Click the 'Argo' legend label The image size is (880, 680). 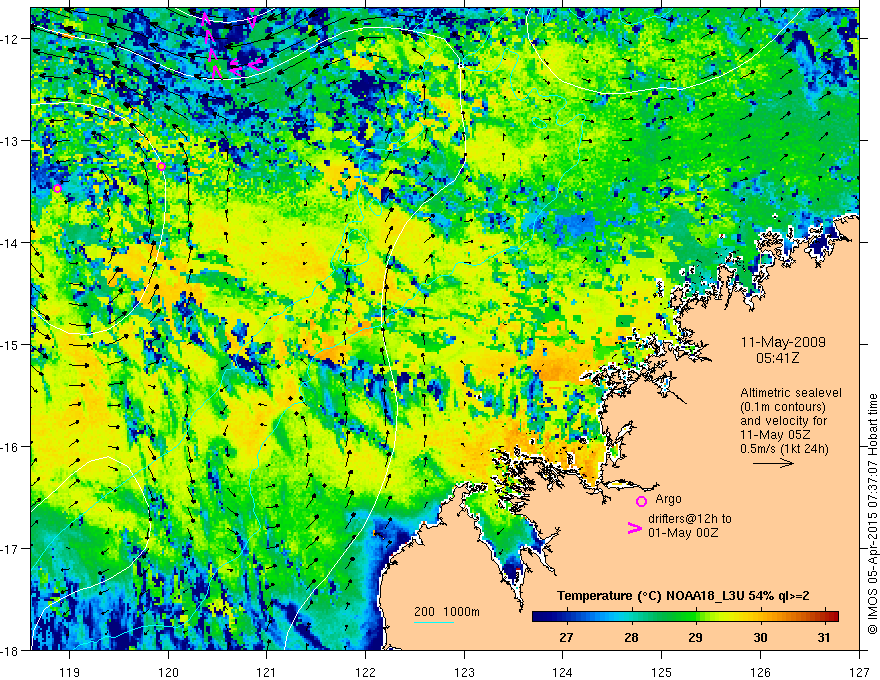click(668, 499)
